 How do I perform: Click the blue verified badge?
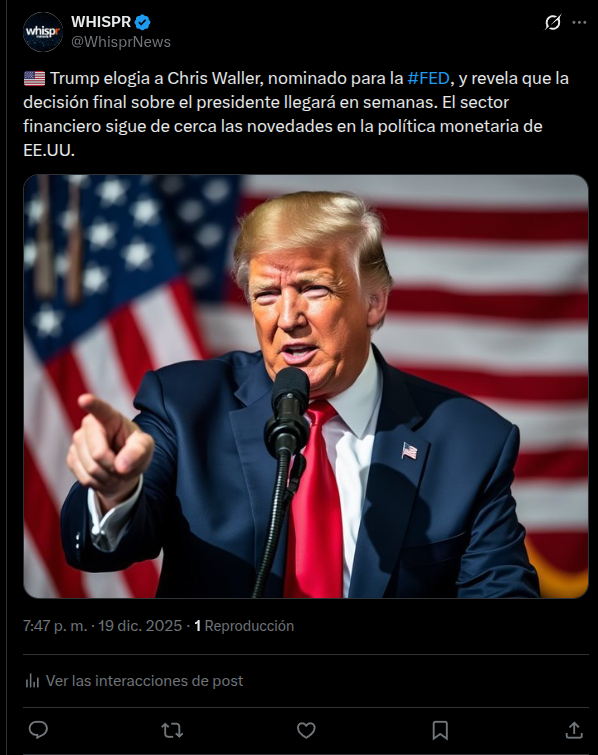click(143, 22)
